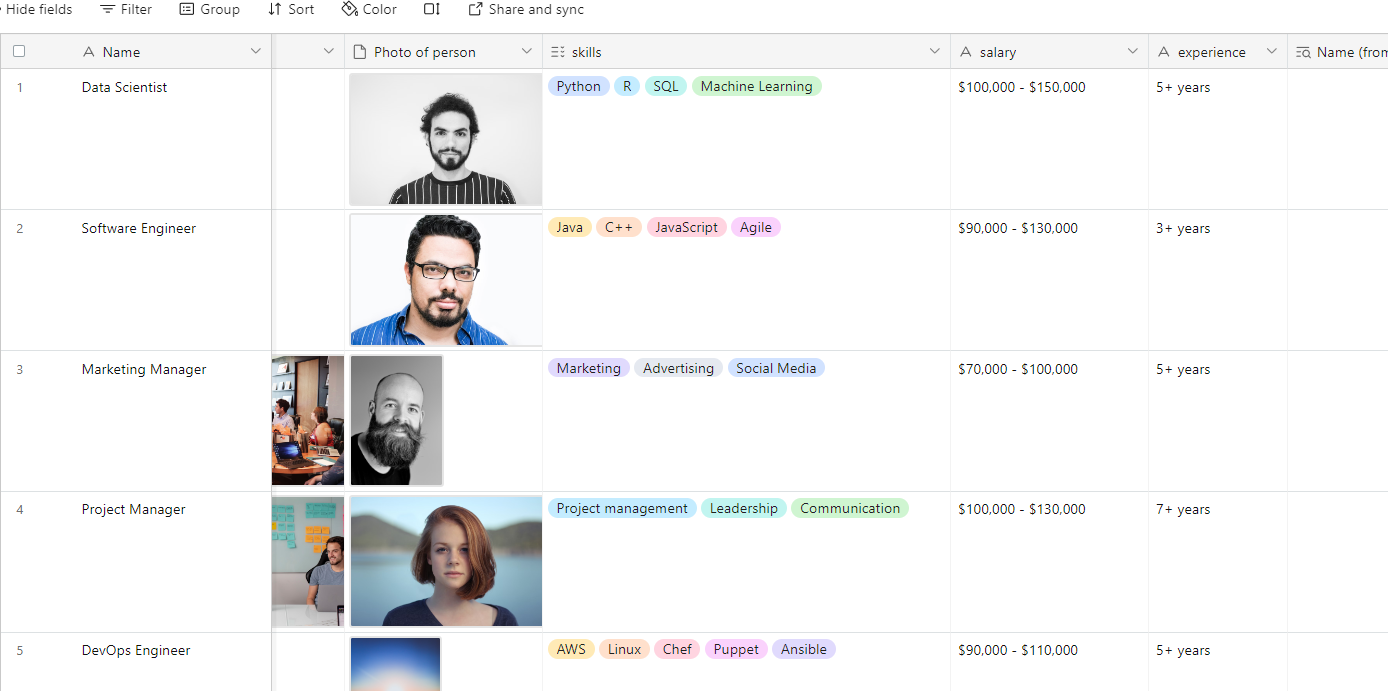Open the Name column dropdown arrow

(x=256, y=51)
